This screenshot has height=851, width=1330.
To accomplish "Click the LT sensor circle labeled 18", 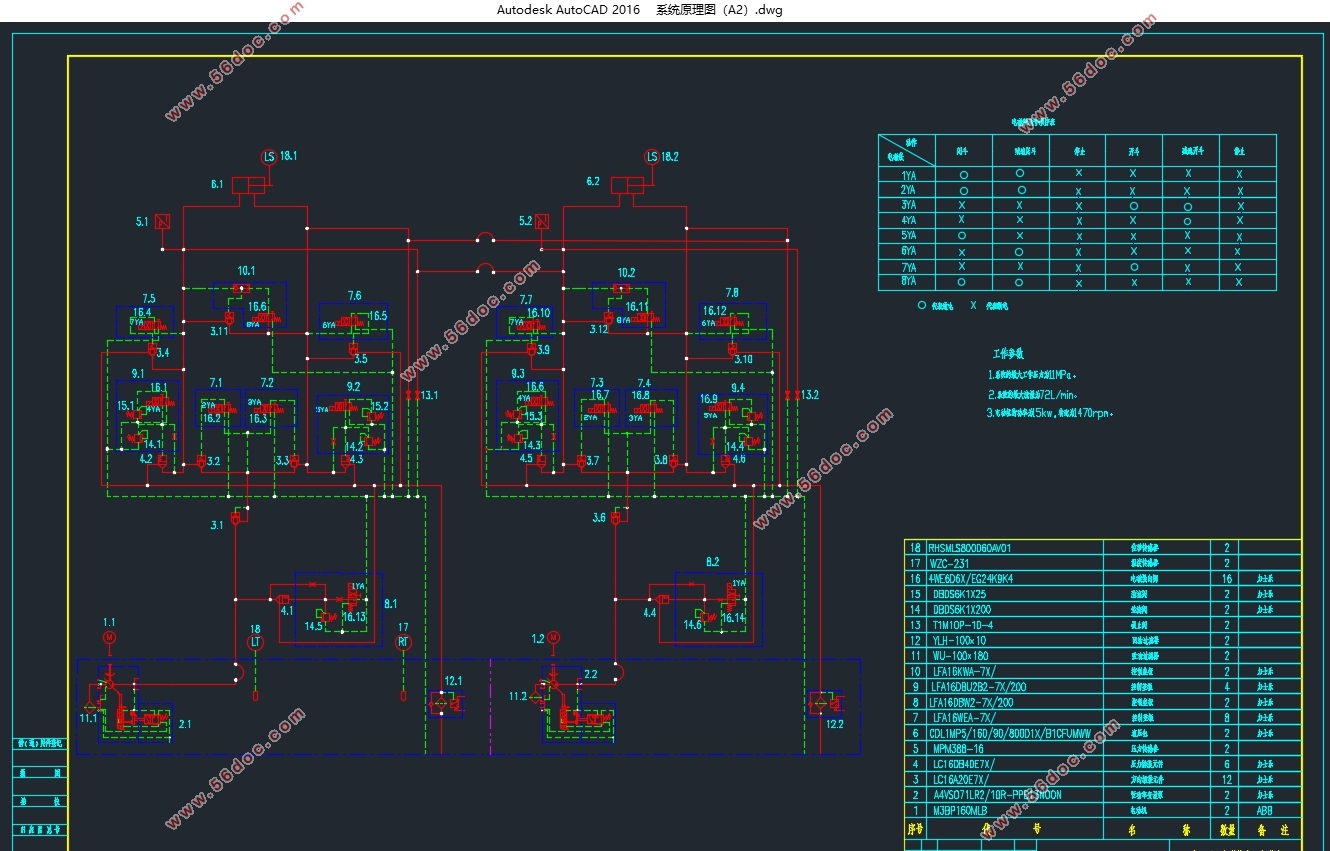I will (255, 642).
